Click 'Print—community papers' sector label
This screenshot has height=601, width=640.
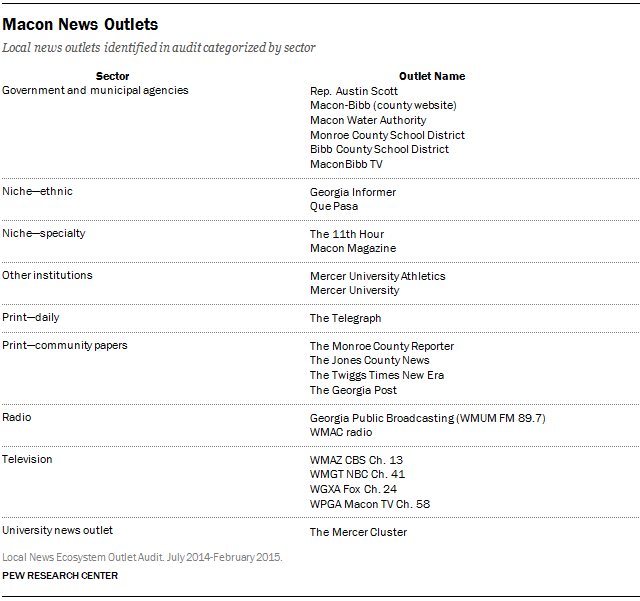(x=64, y=345)
